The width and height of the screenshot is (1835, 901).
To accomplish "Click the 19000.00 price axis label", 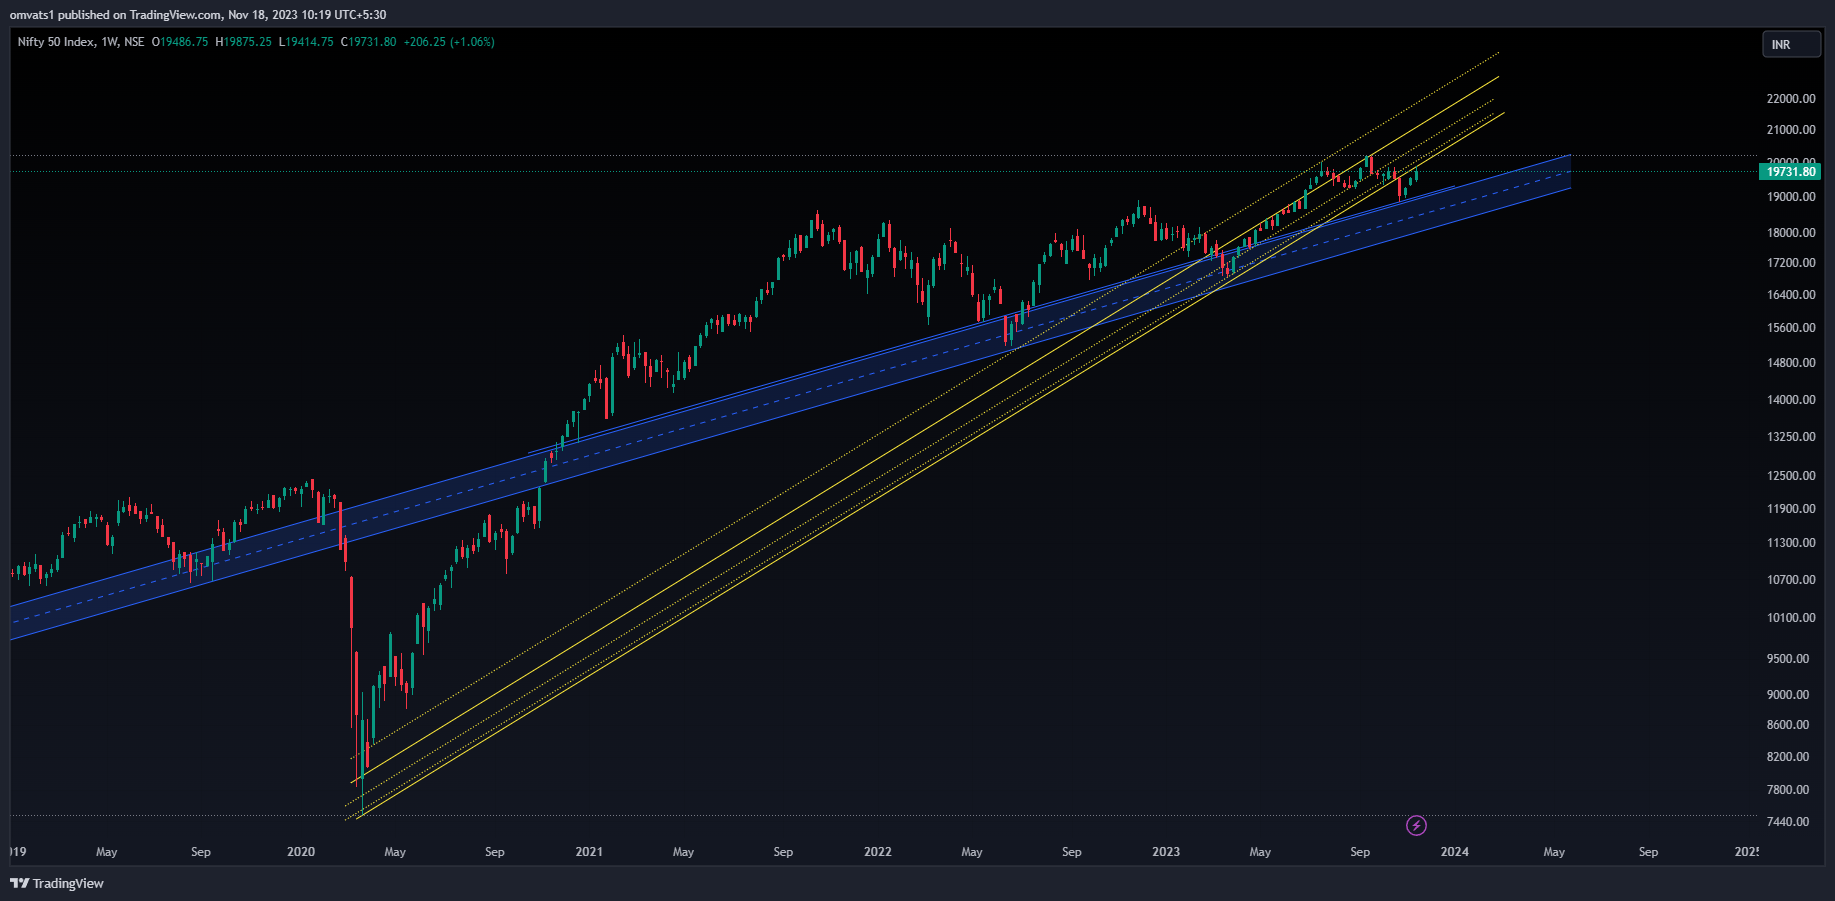I will [1791, 197].
